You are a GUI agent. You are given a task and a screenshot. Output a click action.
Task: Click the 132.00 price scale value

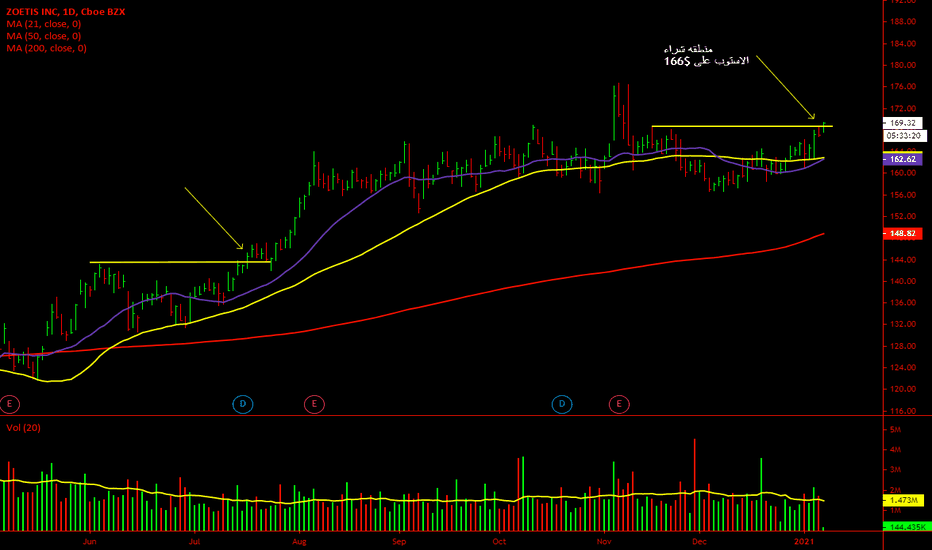tap(903, 324)
